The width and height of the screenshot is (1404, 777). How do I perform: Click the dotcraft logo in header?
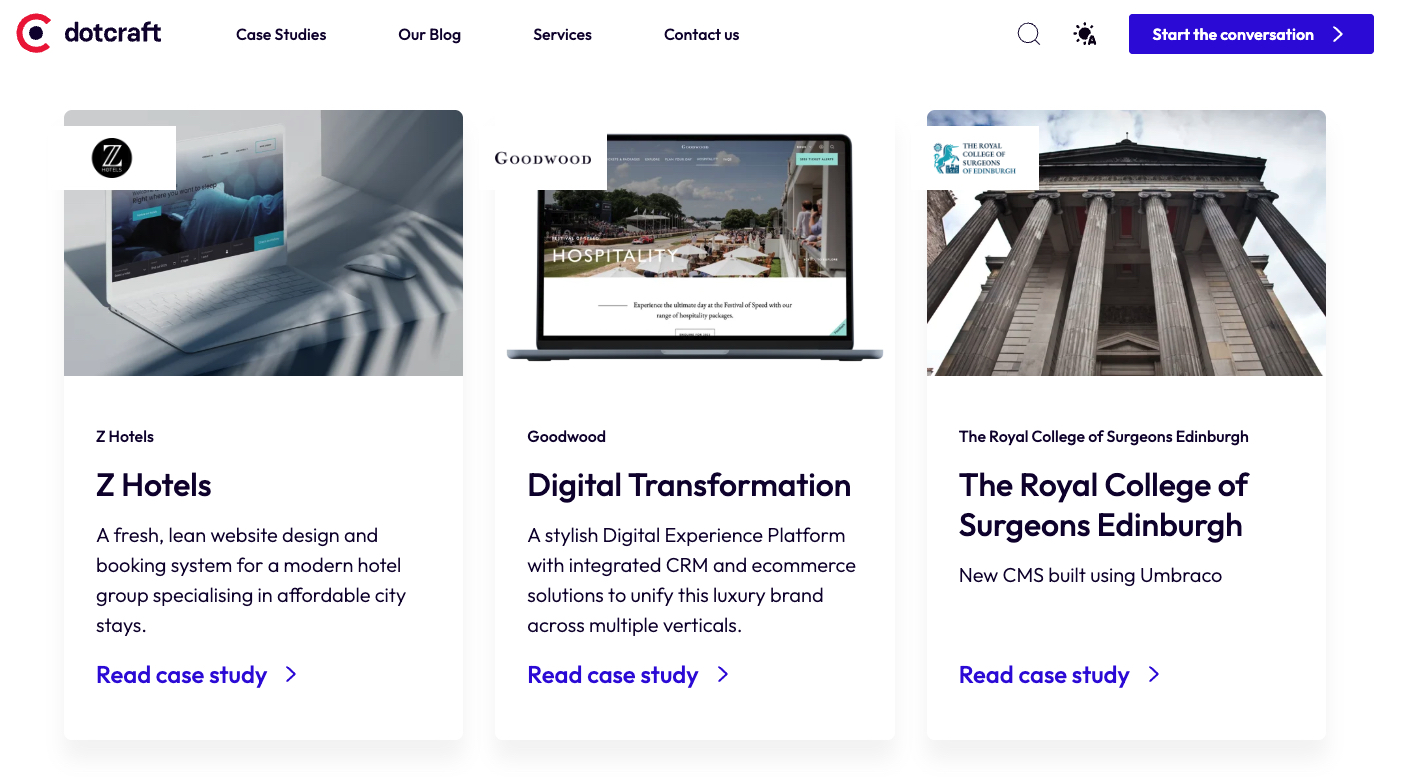89,34
